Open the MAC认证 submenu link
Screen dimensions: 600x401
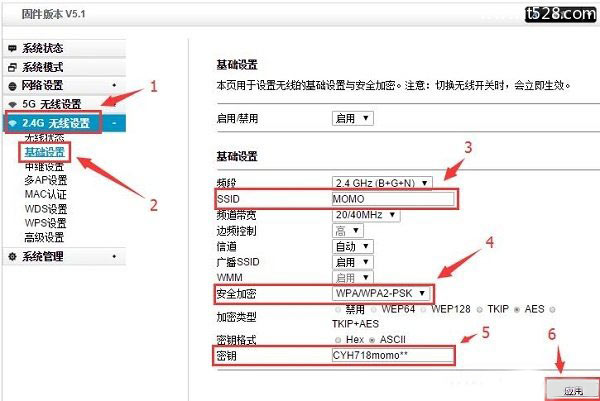click(x=46, y=194)
